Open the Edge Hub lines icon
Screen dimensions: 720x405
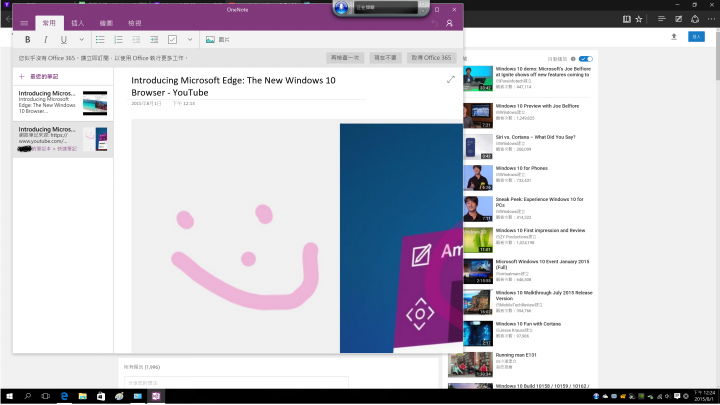click(661, 19)
